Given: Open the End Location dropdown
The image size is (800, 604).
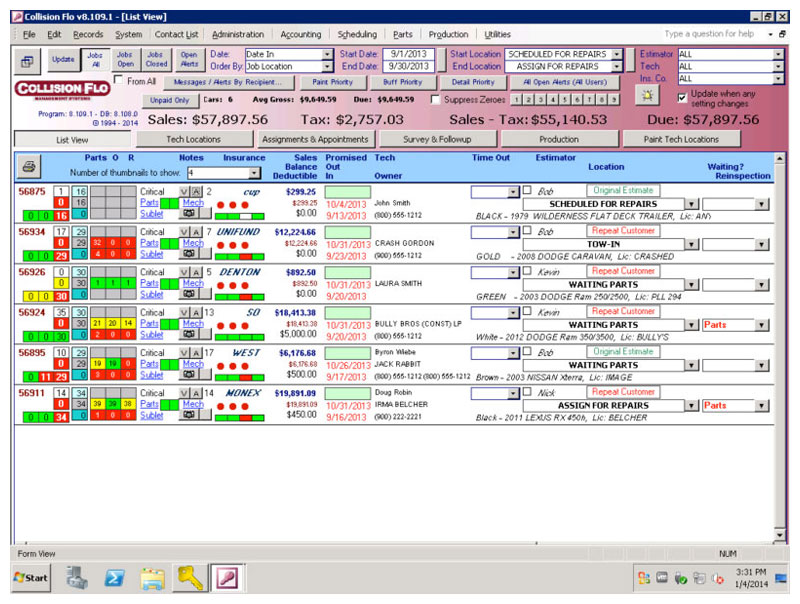Looking at the screenshot, I should click(617, 66).
